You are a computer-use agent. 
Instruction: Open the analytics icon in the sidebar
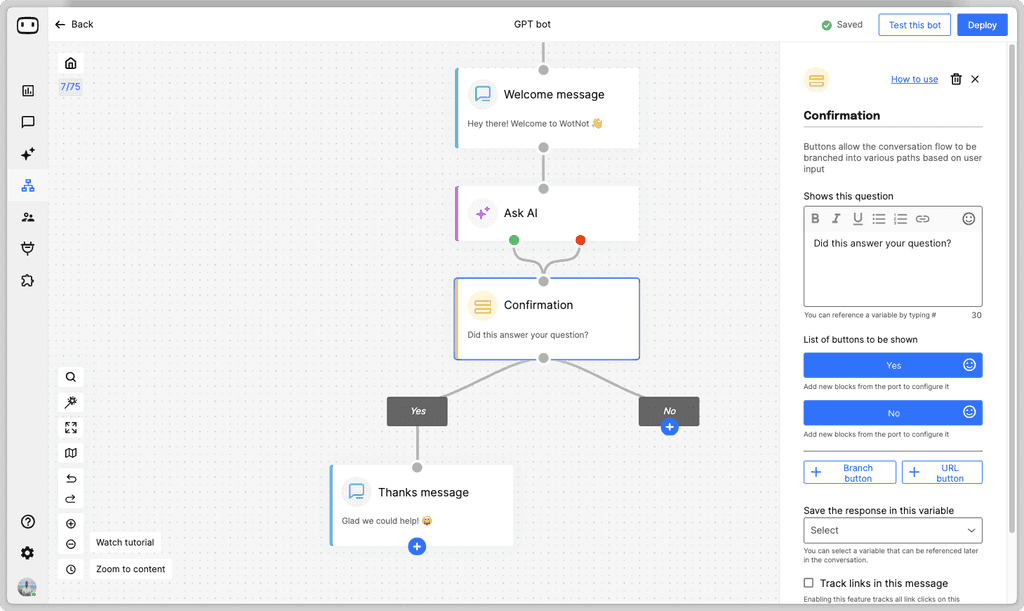coord(27,91)
